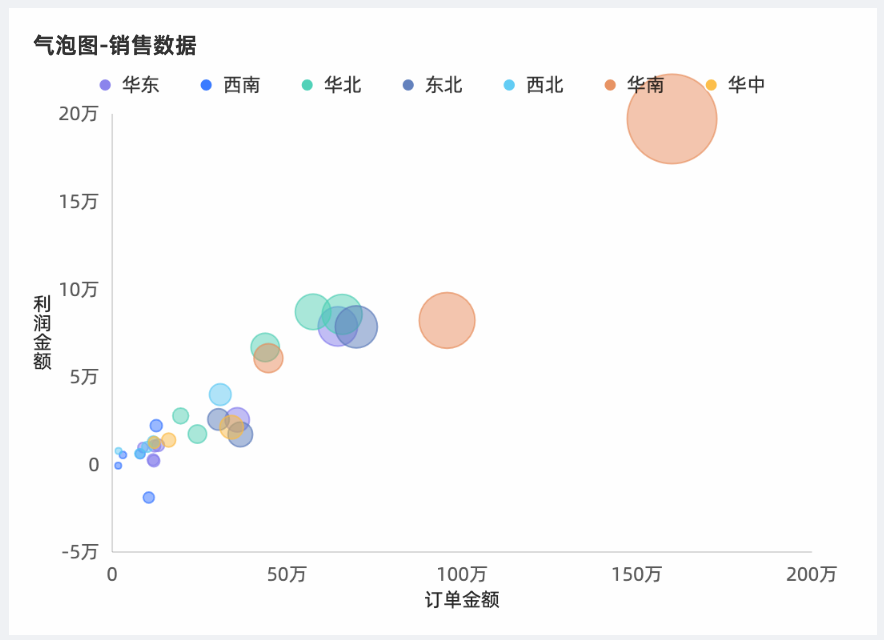Click the 东北 legend color dot

tap(408, 85)
